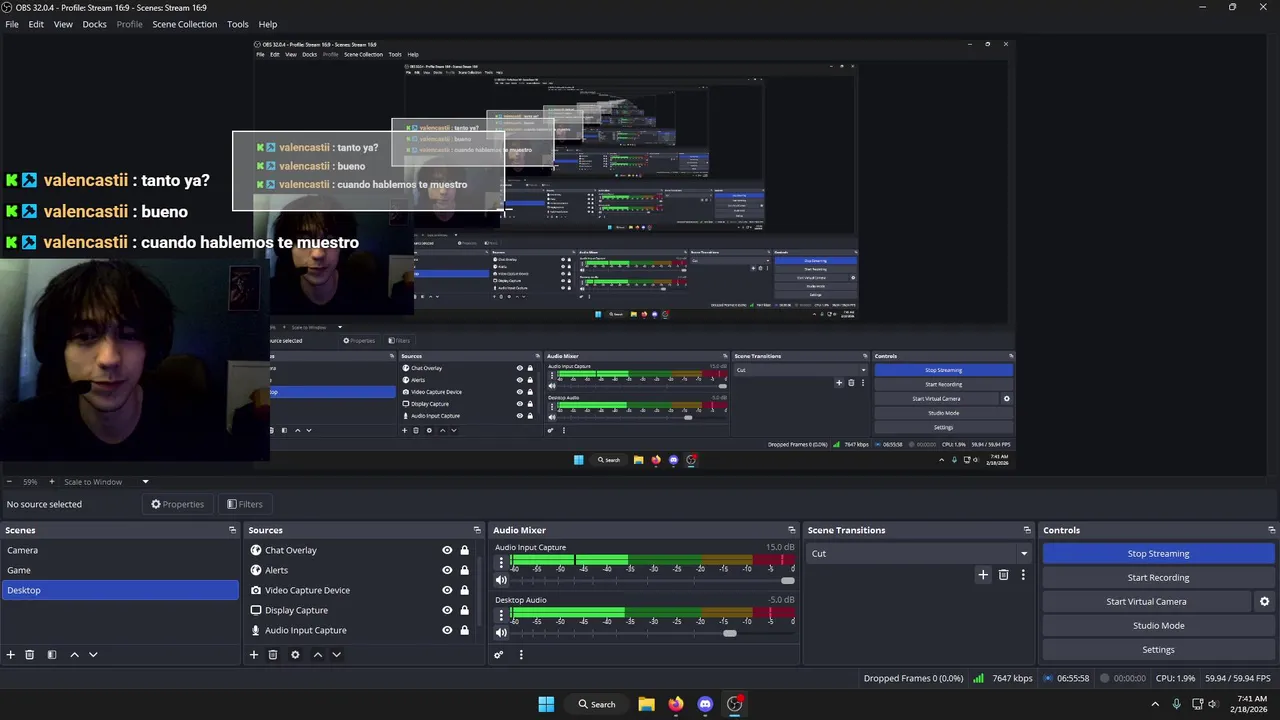Add a configurable transition with plus icon
Viewport: 1280px width, 720px height.
tap(983, 575)
